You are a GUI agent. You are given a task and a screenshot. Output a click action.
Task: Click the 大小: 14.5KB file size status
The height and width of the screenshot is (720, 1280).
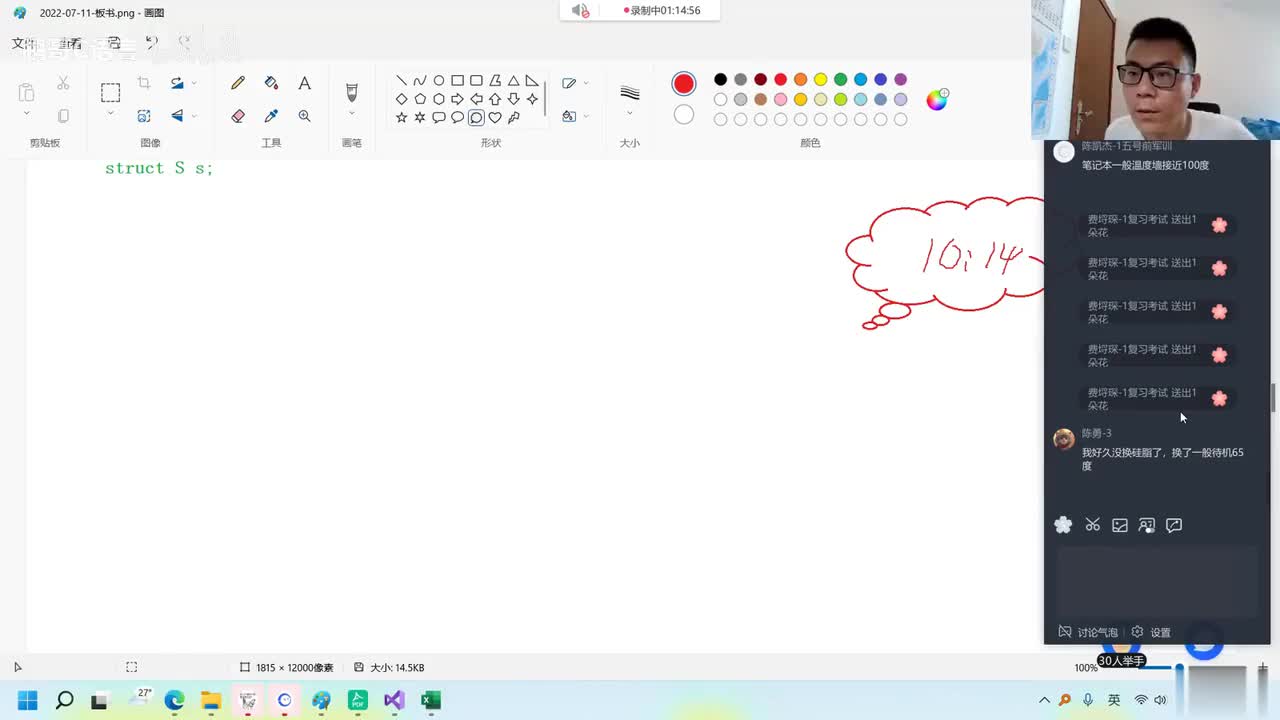389,667
